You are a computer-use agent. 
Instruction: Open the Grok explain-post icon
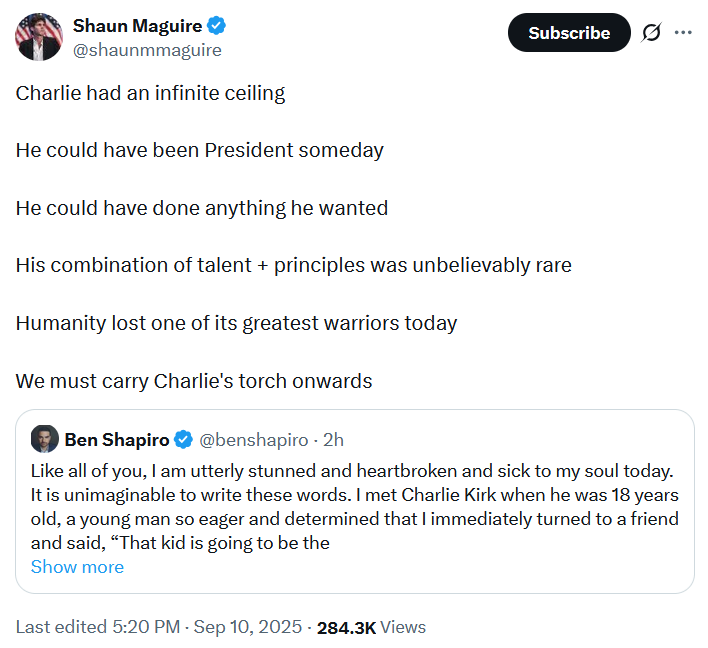651,33
